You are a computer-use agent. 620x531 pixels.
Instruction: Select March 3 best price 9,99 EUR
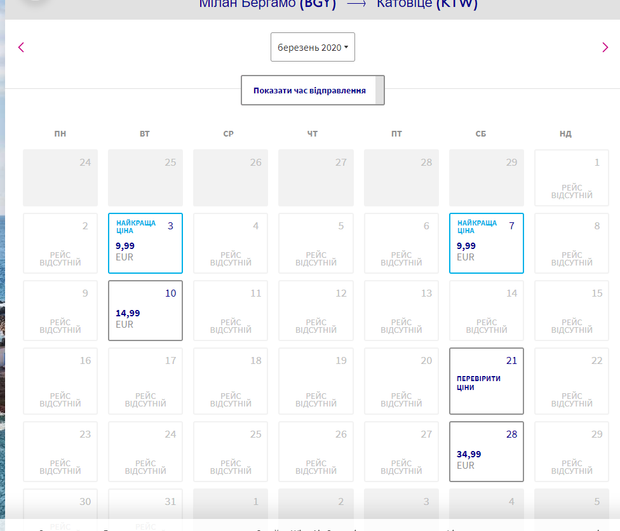point(145,243)
